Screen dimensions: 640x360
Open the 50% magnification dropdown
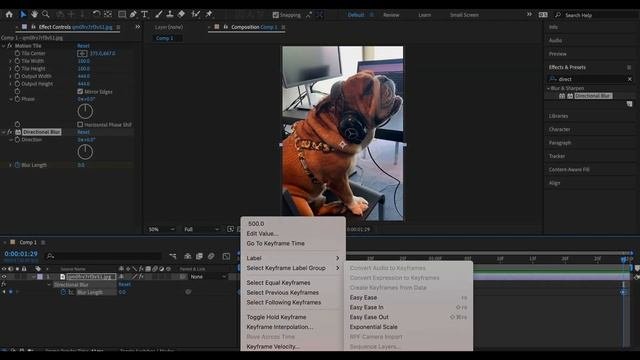pos(162,229)
